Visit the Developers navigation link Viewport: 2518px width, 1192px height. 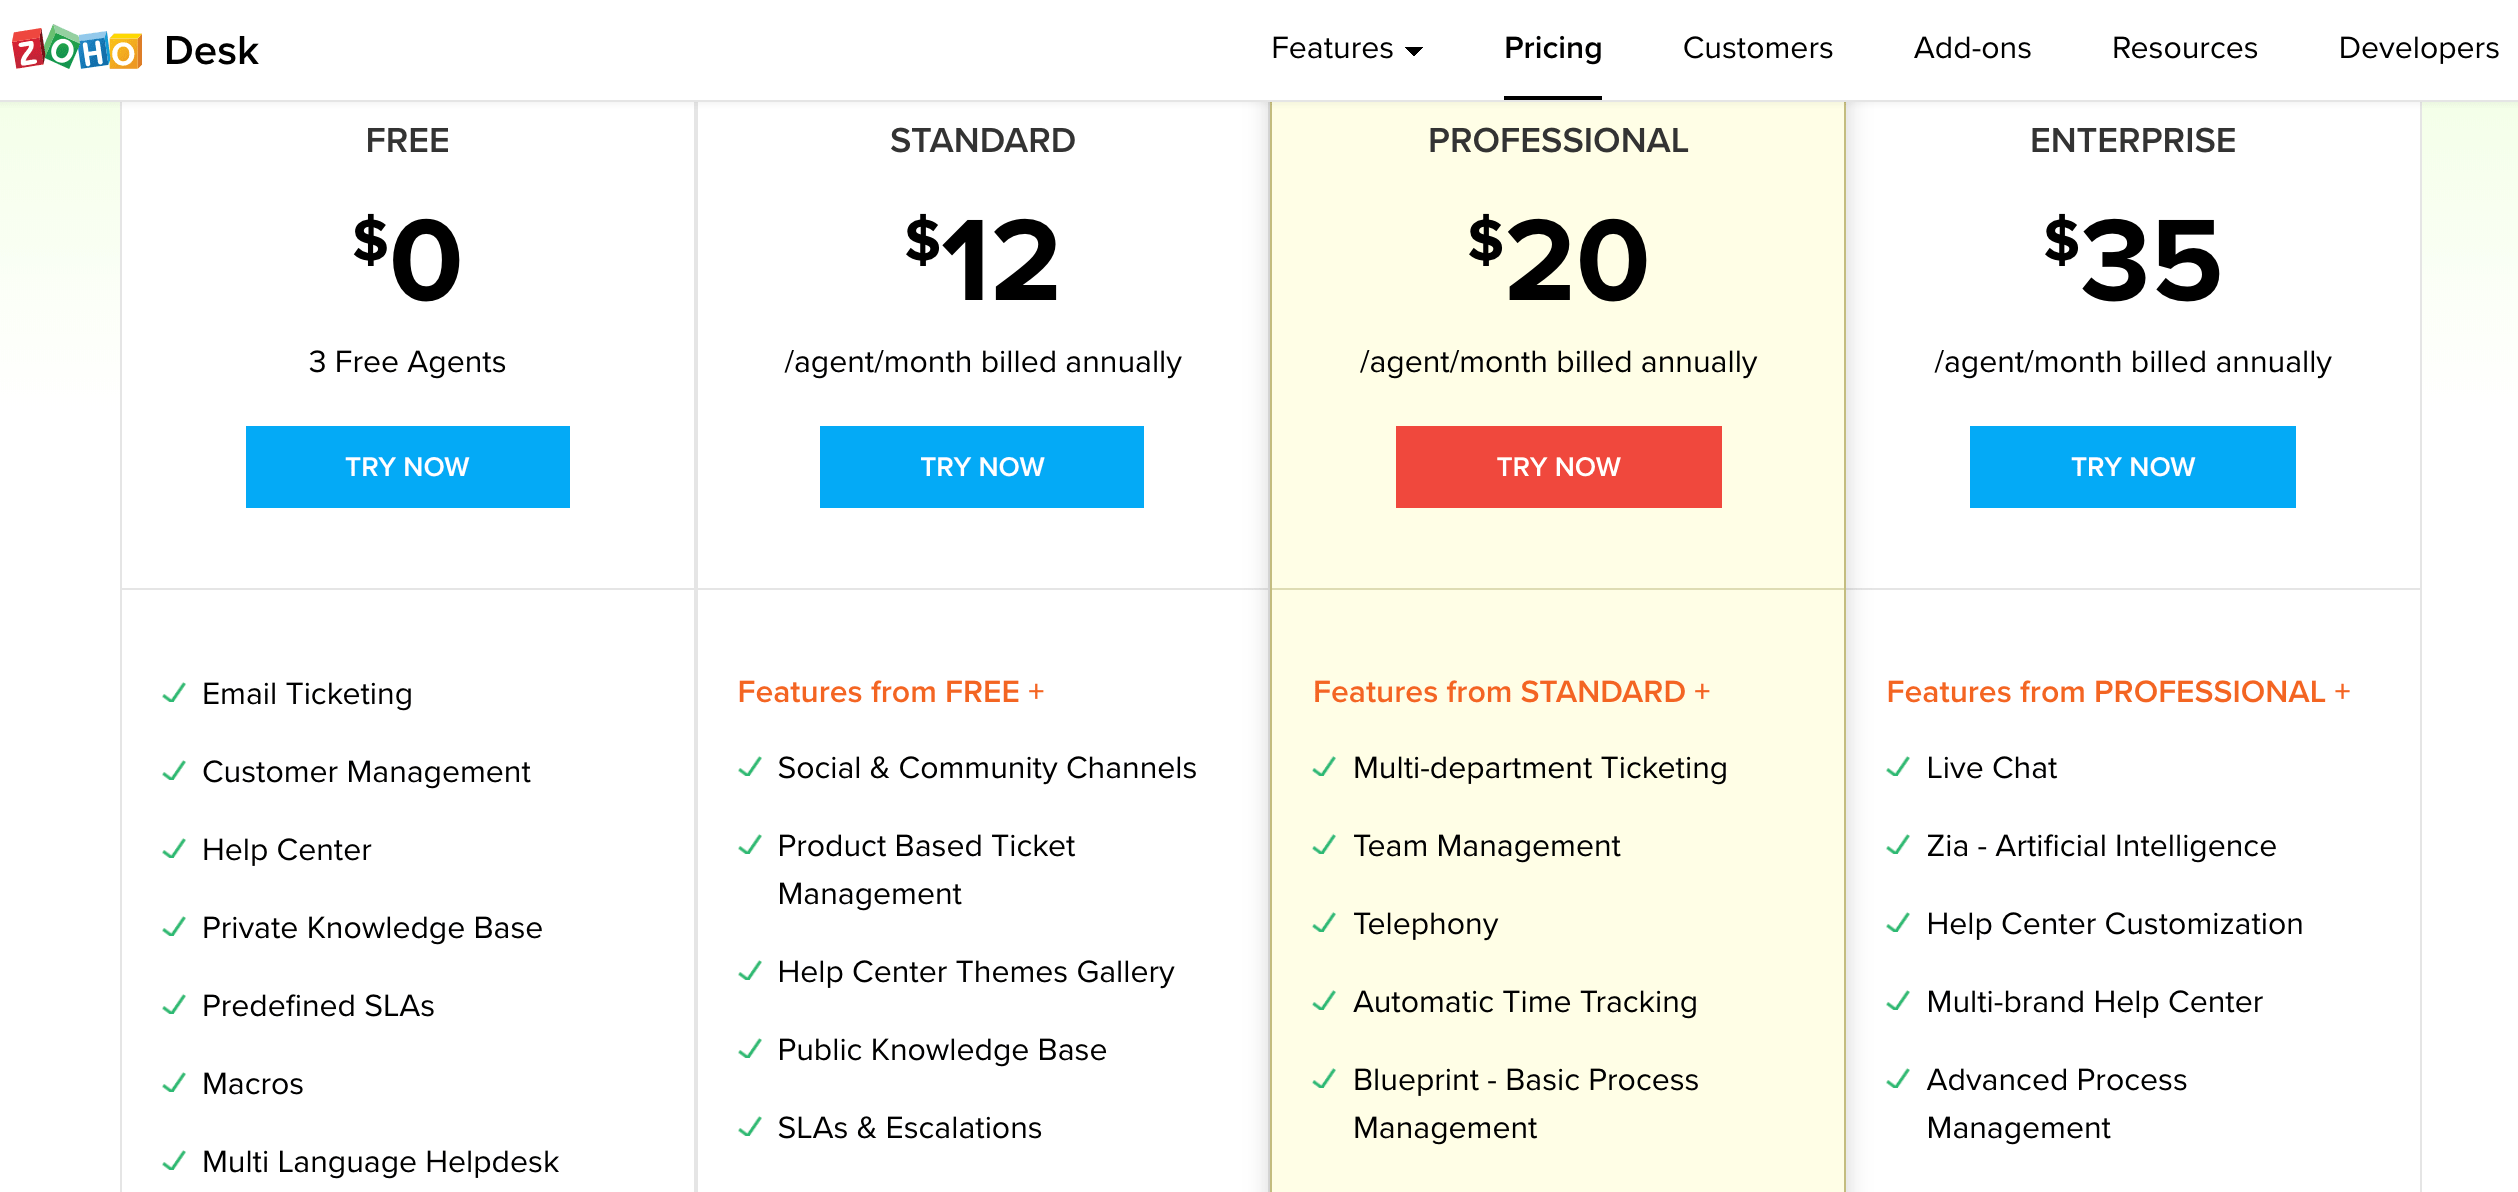(x=2418, y=48)
